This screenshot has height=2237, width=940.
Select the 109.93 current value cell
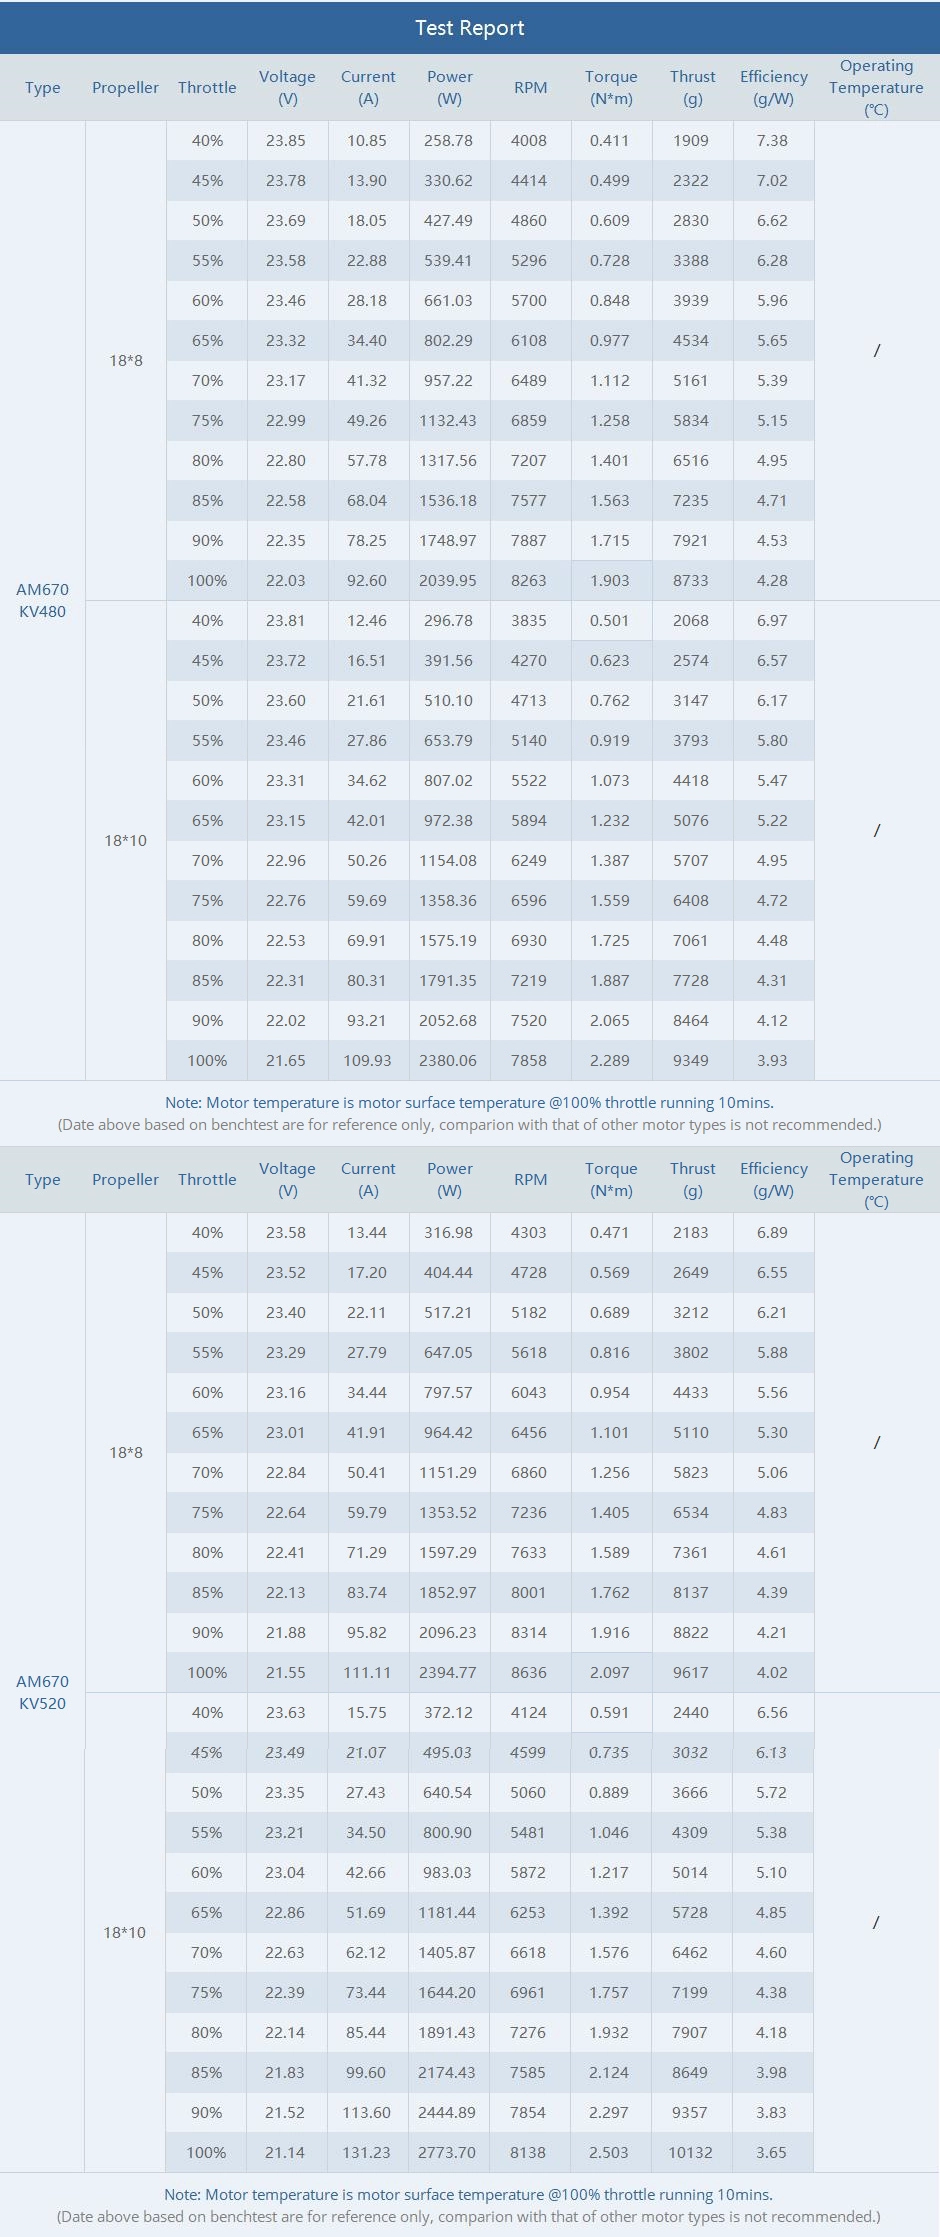[367, 1060]
